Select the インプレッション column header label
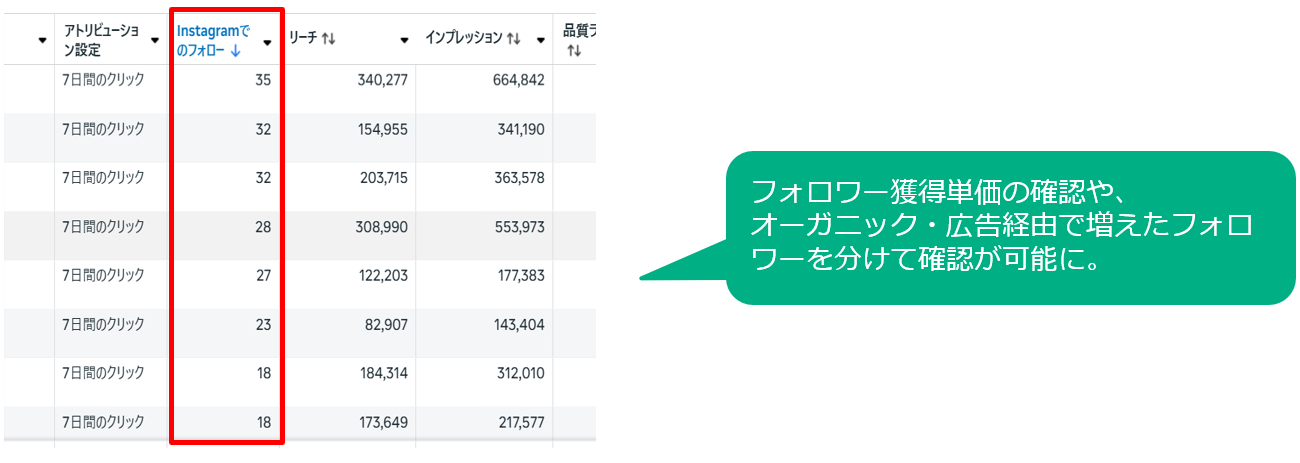1300x463 pixels. pos(464,39)
